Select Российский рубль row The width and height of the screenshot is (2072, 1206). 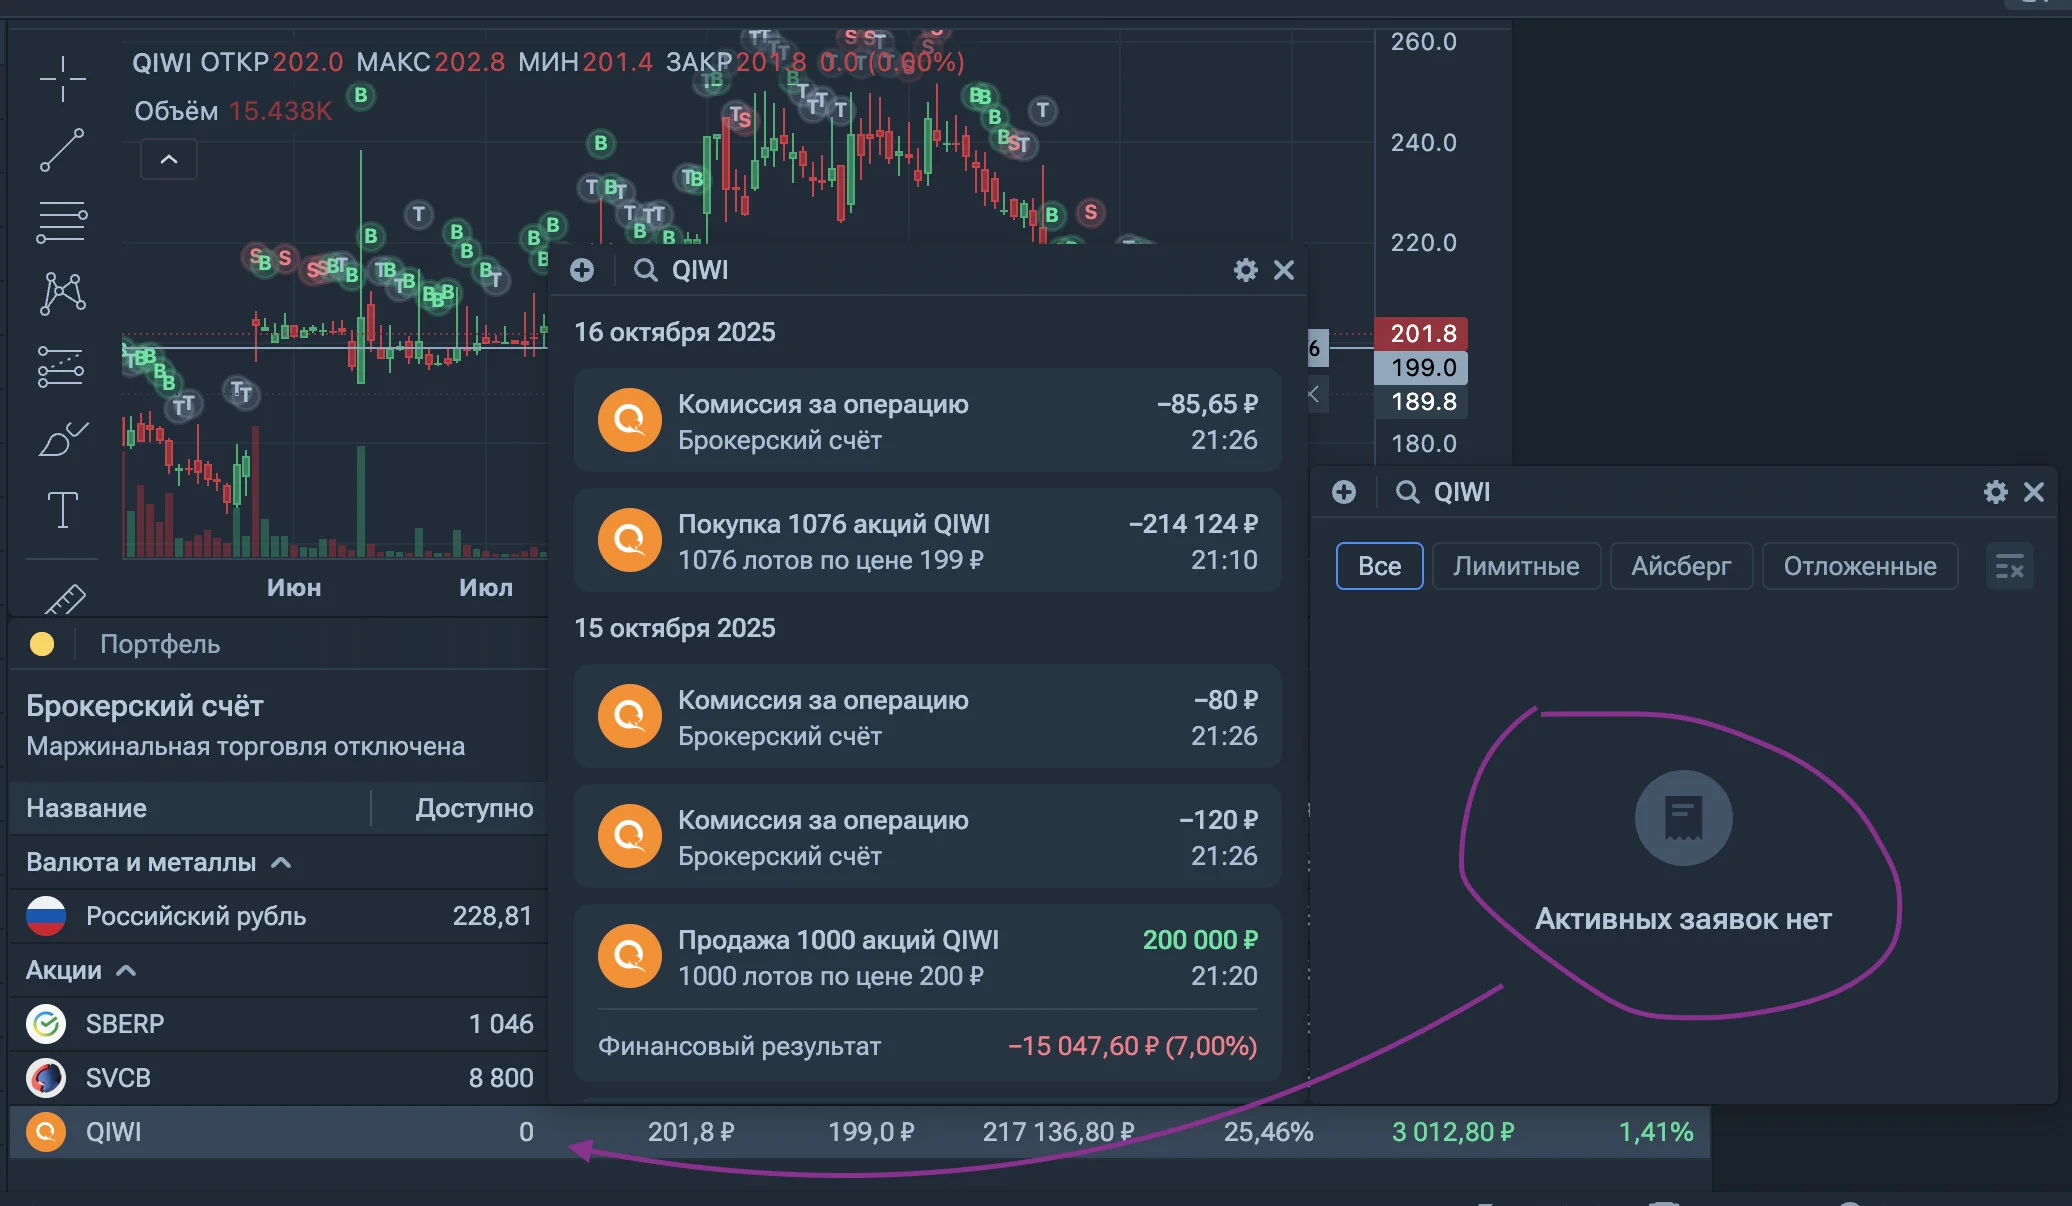[280, 916]
